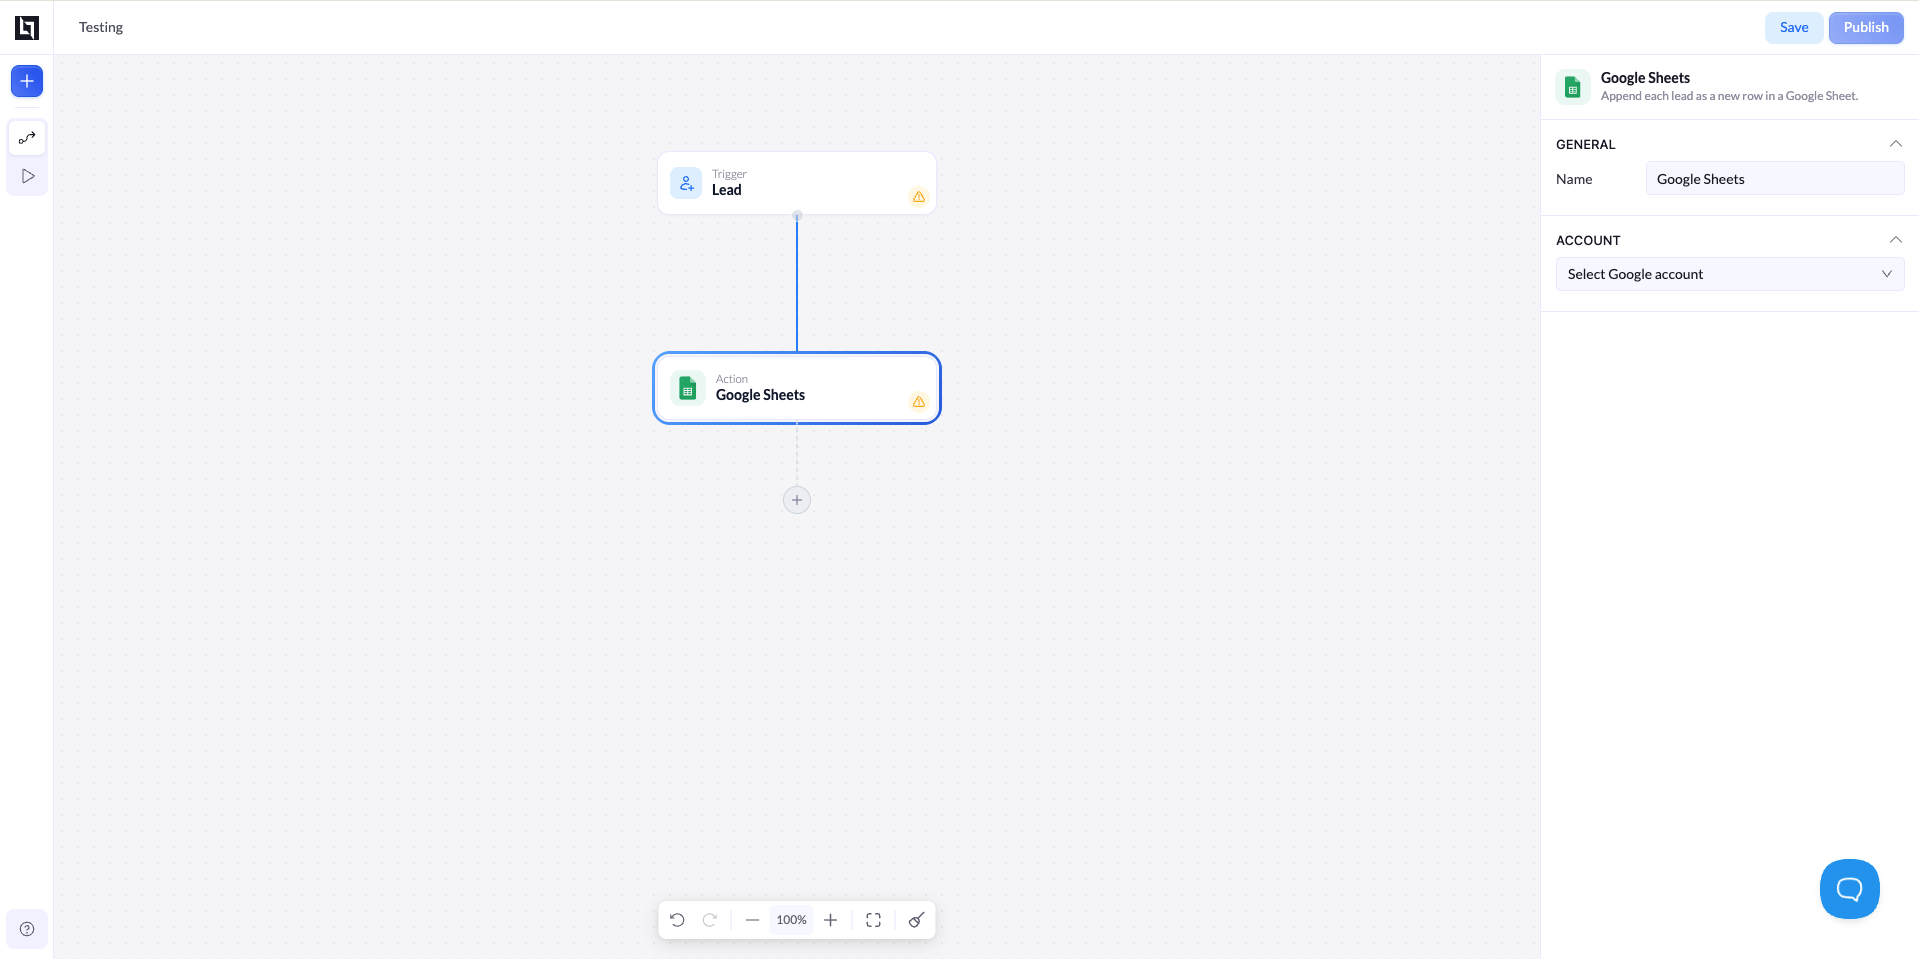This screenshot has width=1919, height=959.
Task: Click the GENERAL section heading
Action: 1585,145
